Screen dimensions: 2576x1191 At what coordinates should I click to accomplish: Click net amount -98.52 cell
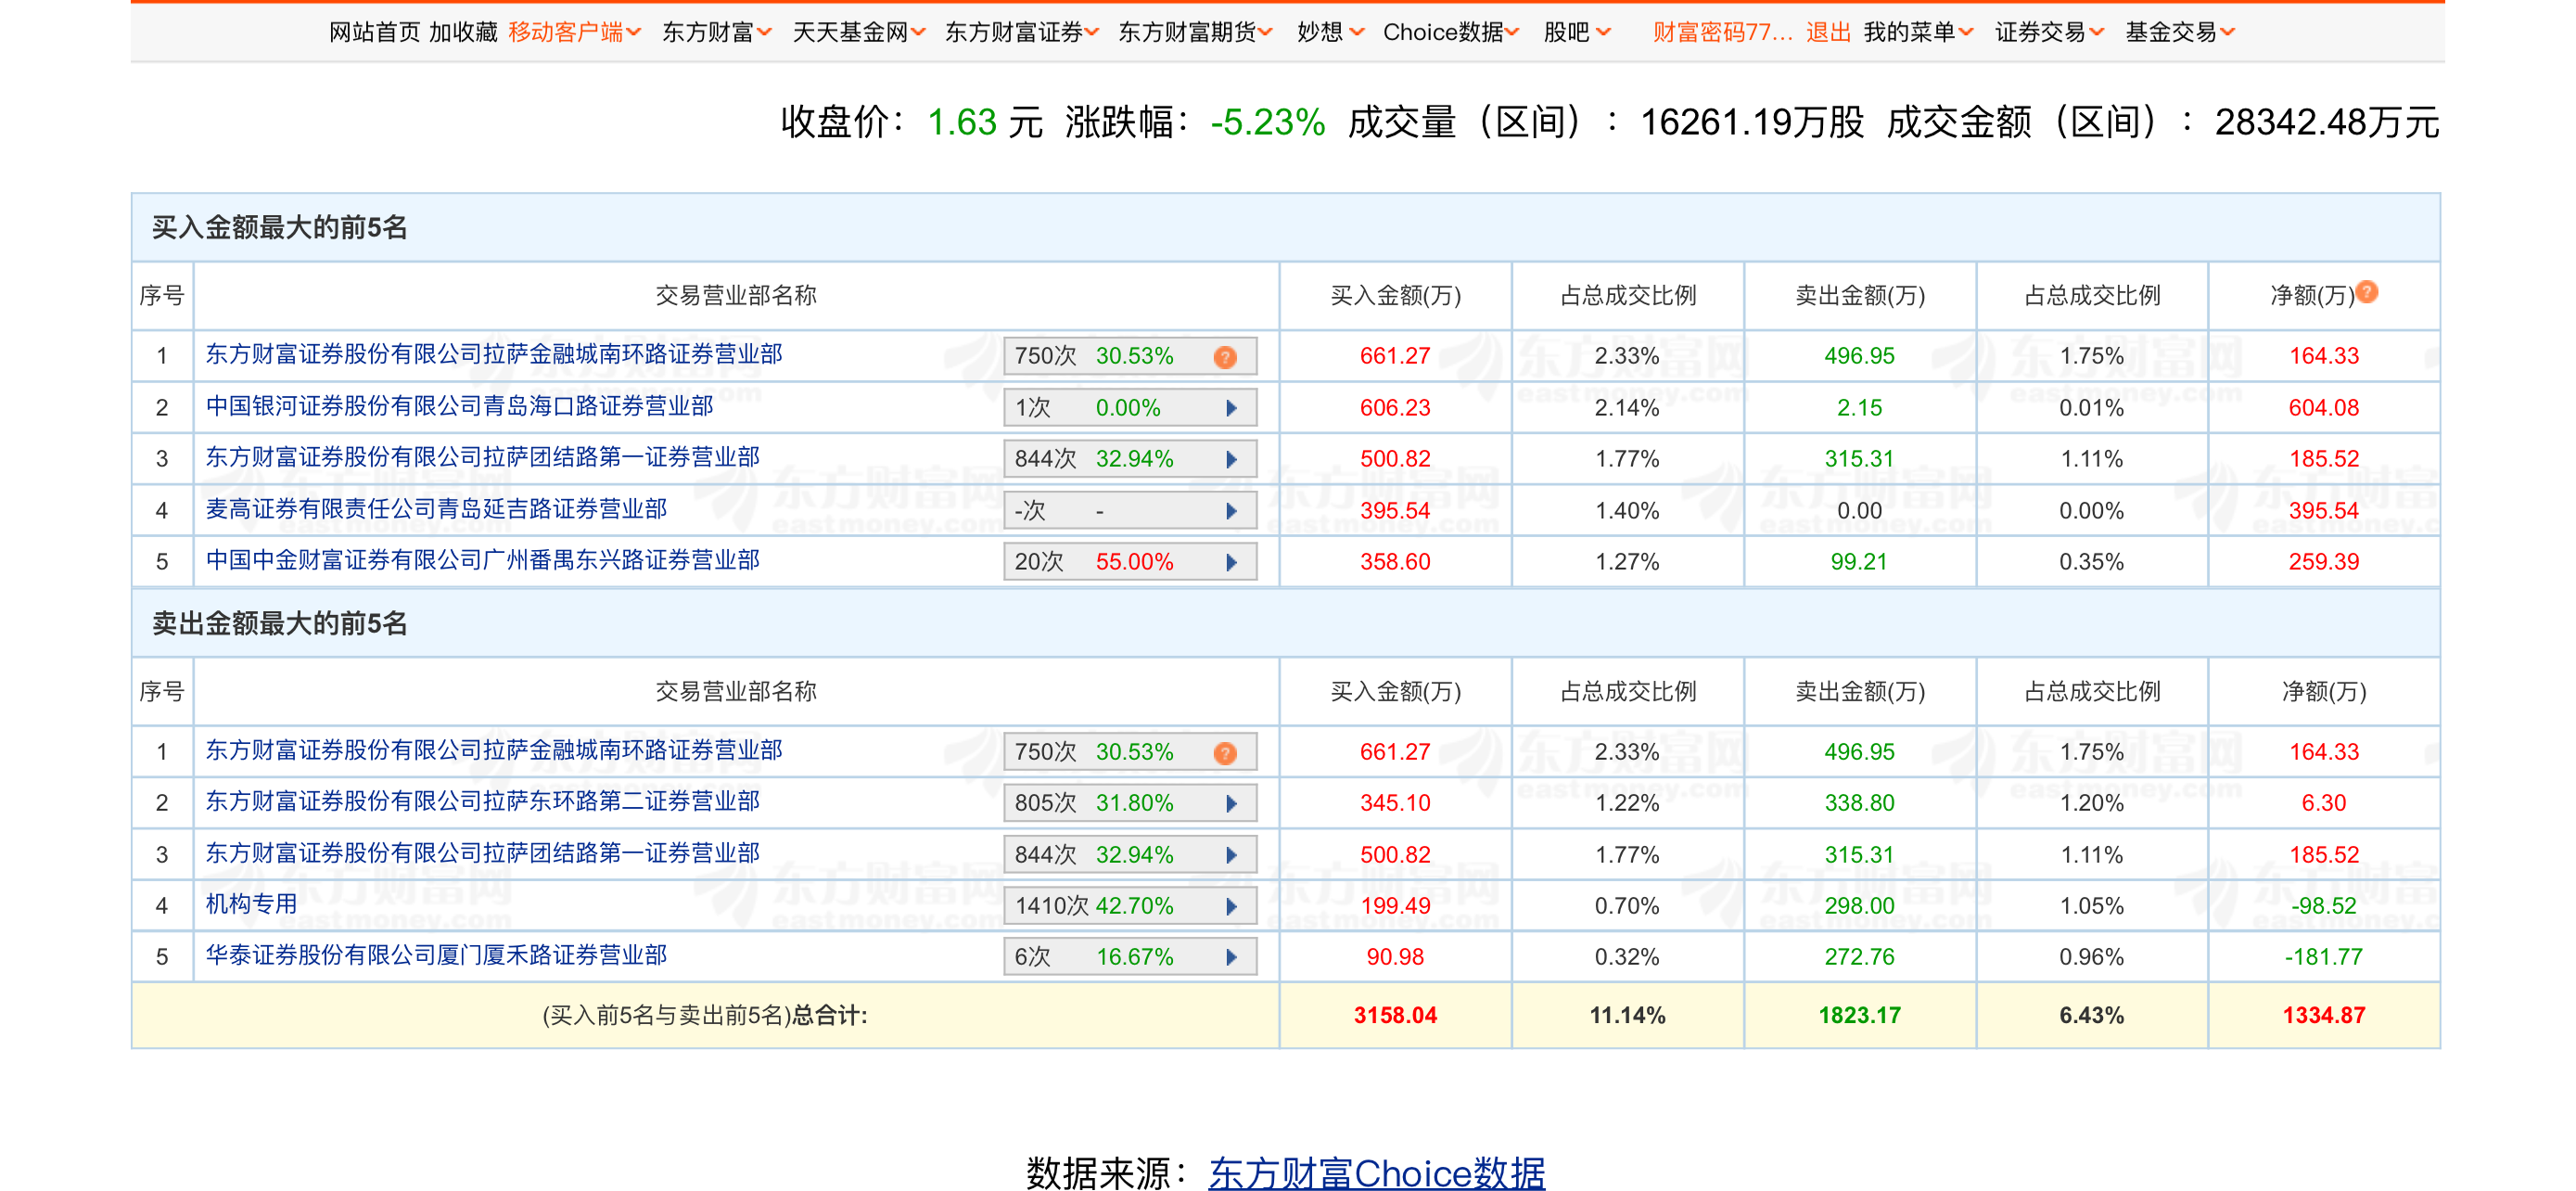click(x=2324, y=906)
